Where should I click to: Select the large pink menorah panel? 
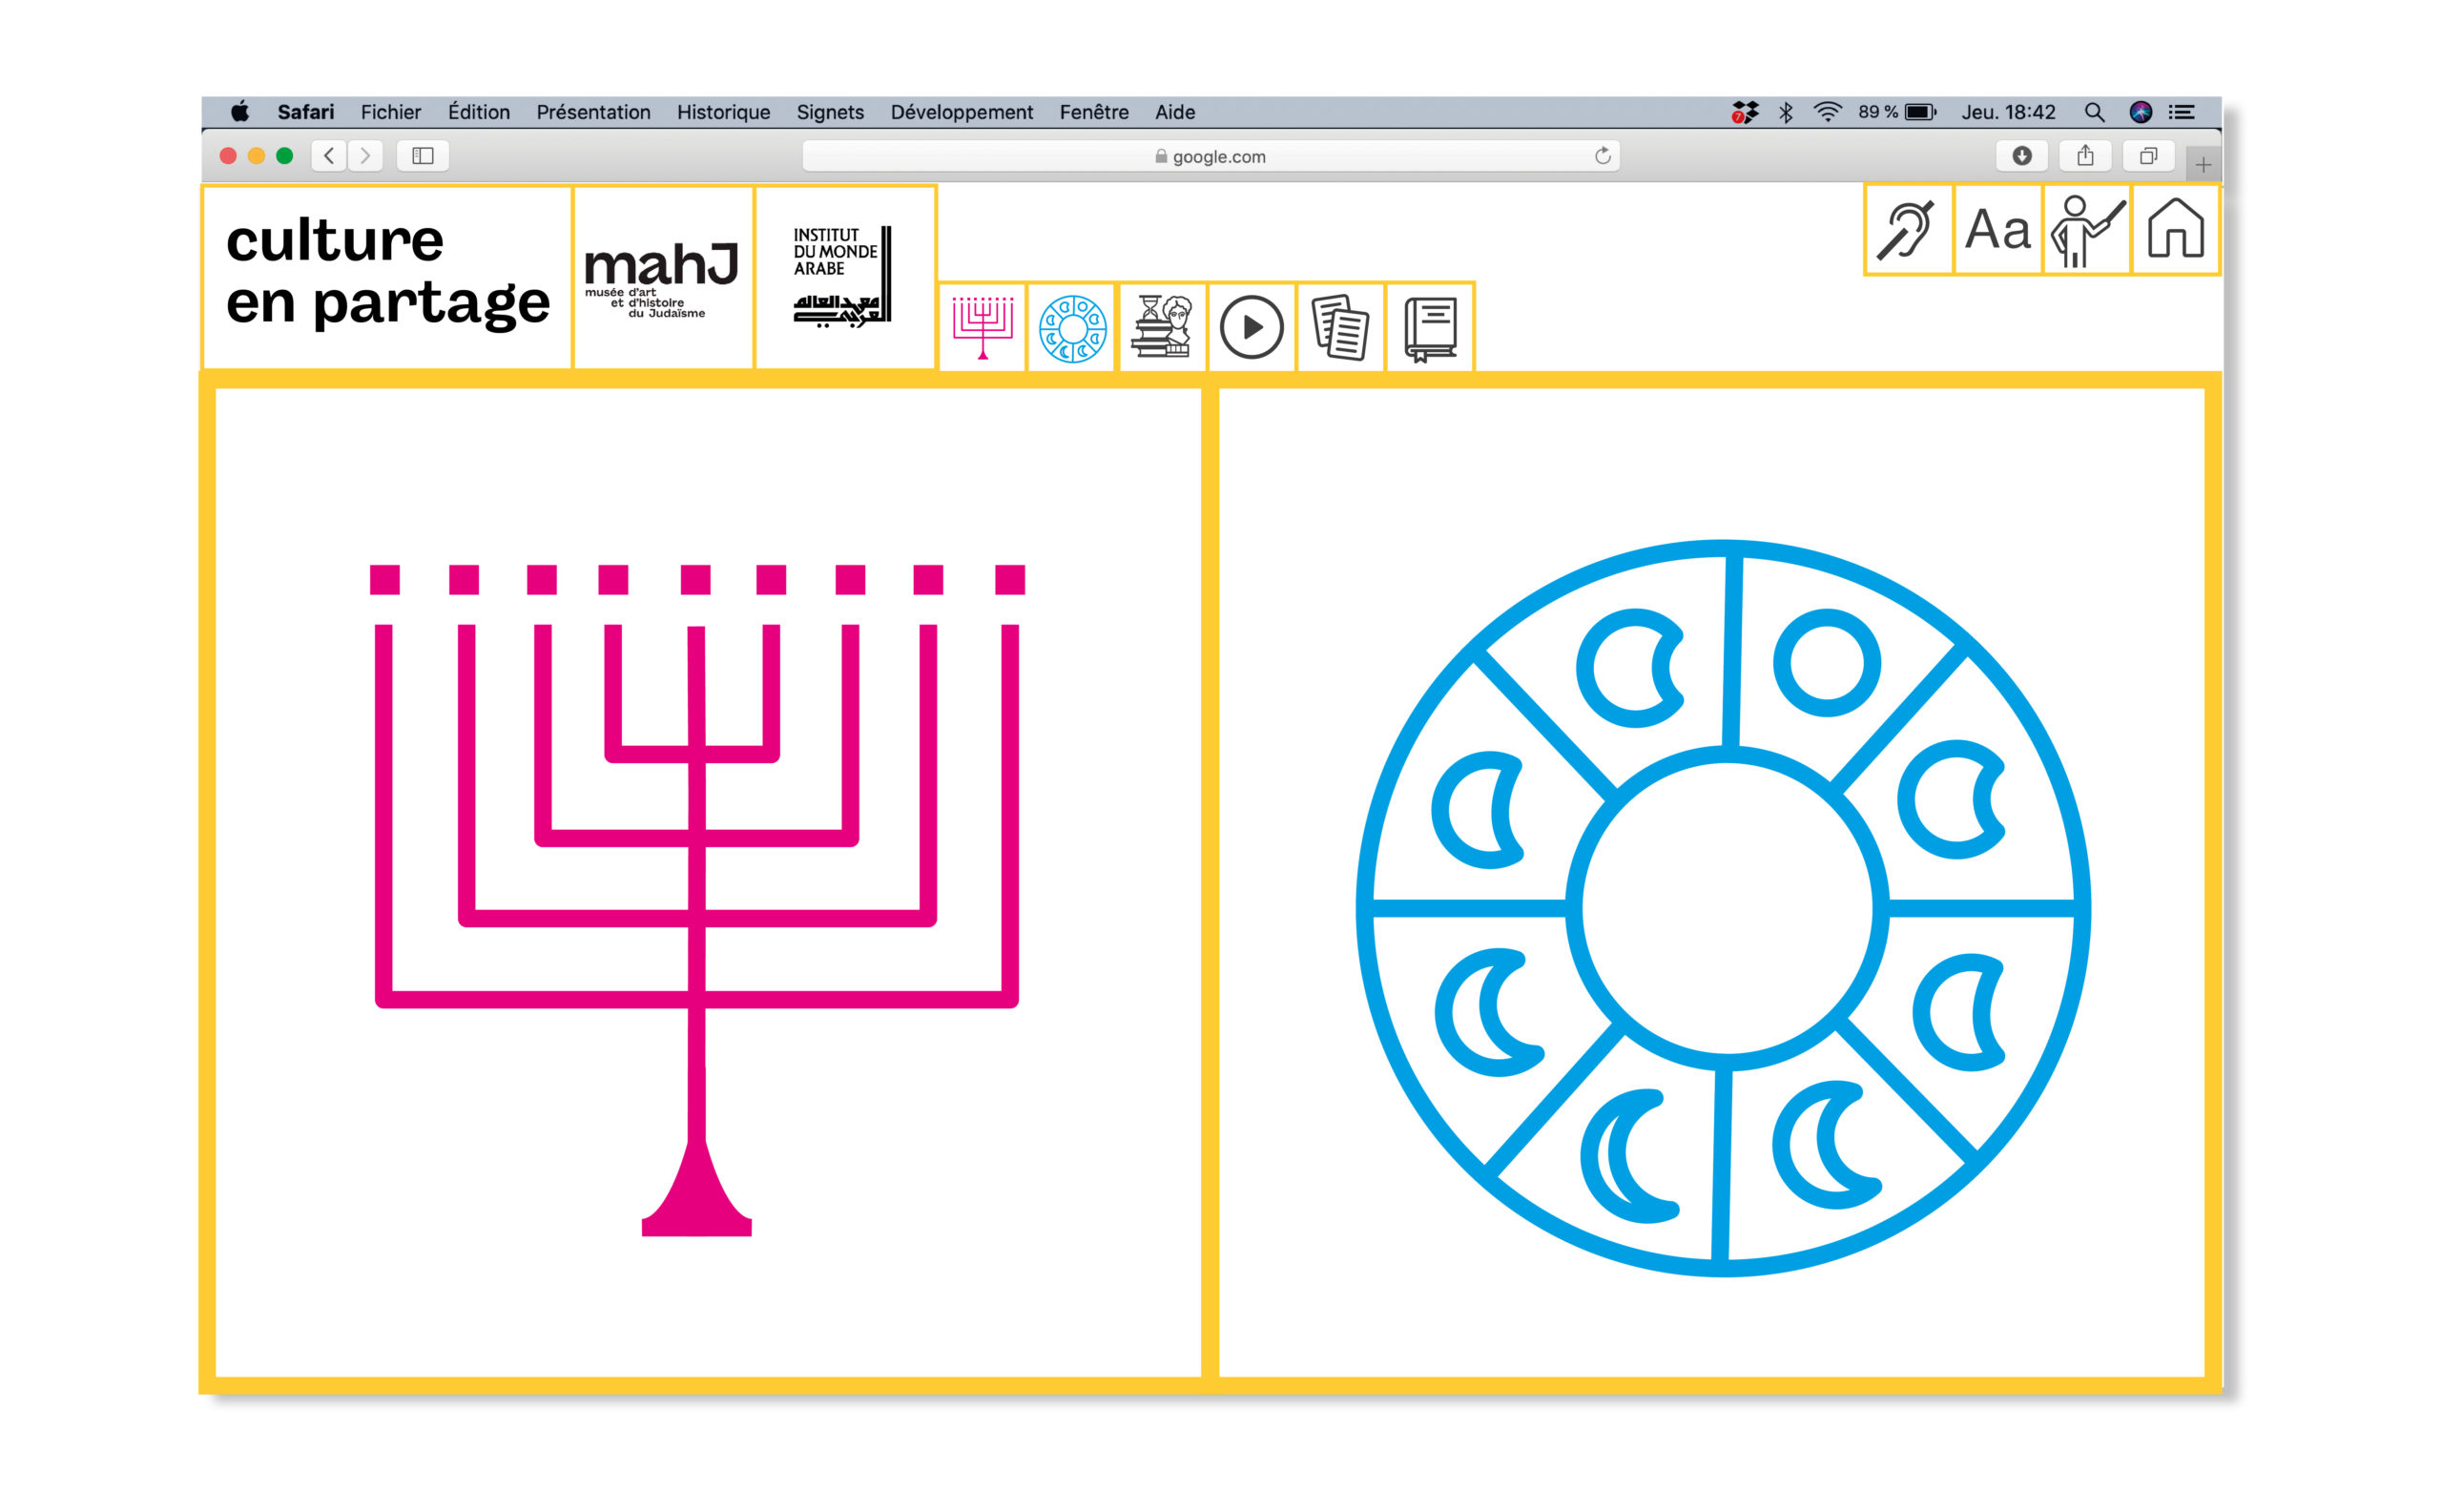[707, 883]
